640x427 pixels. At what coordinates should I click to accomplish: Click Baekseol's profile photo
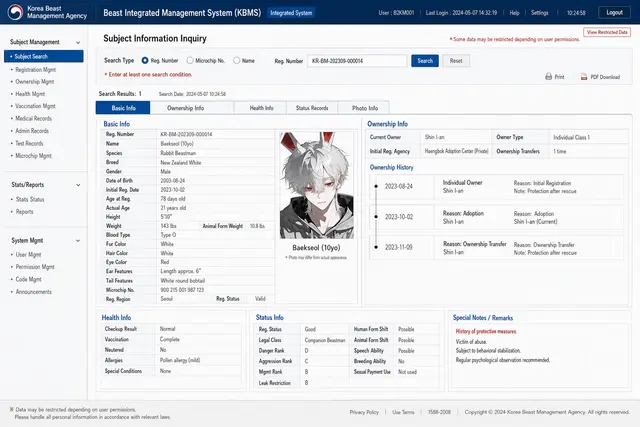tap(317, 185)
